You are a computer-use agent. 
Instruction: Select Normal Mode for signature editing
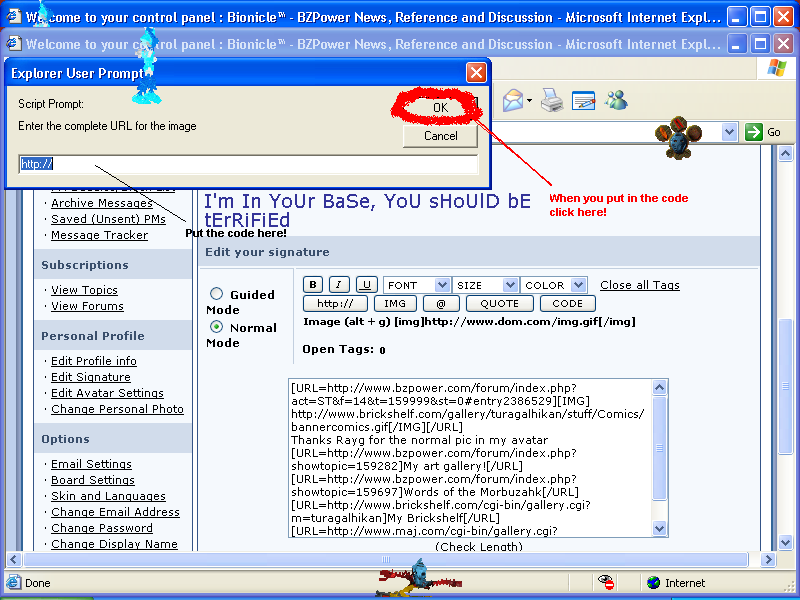[x=216, y=325]
